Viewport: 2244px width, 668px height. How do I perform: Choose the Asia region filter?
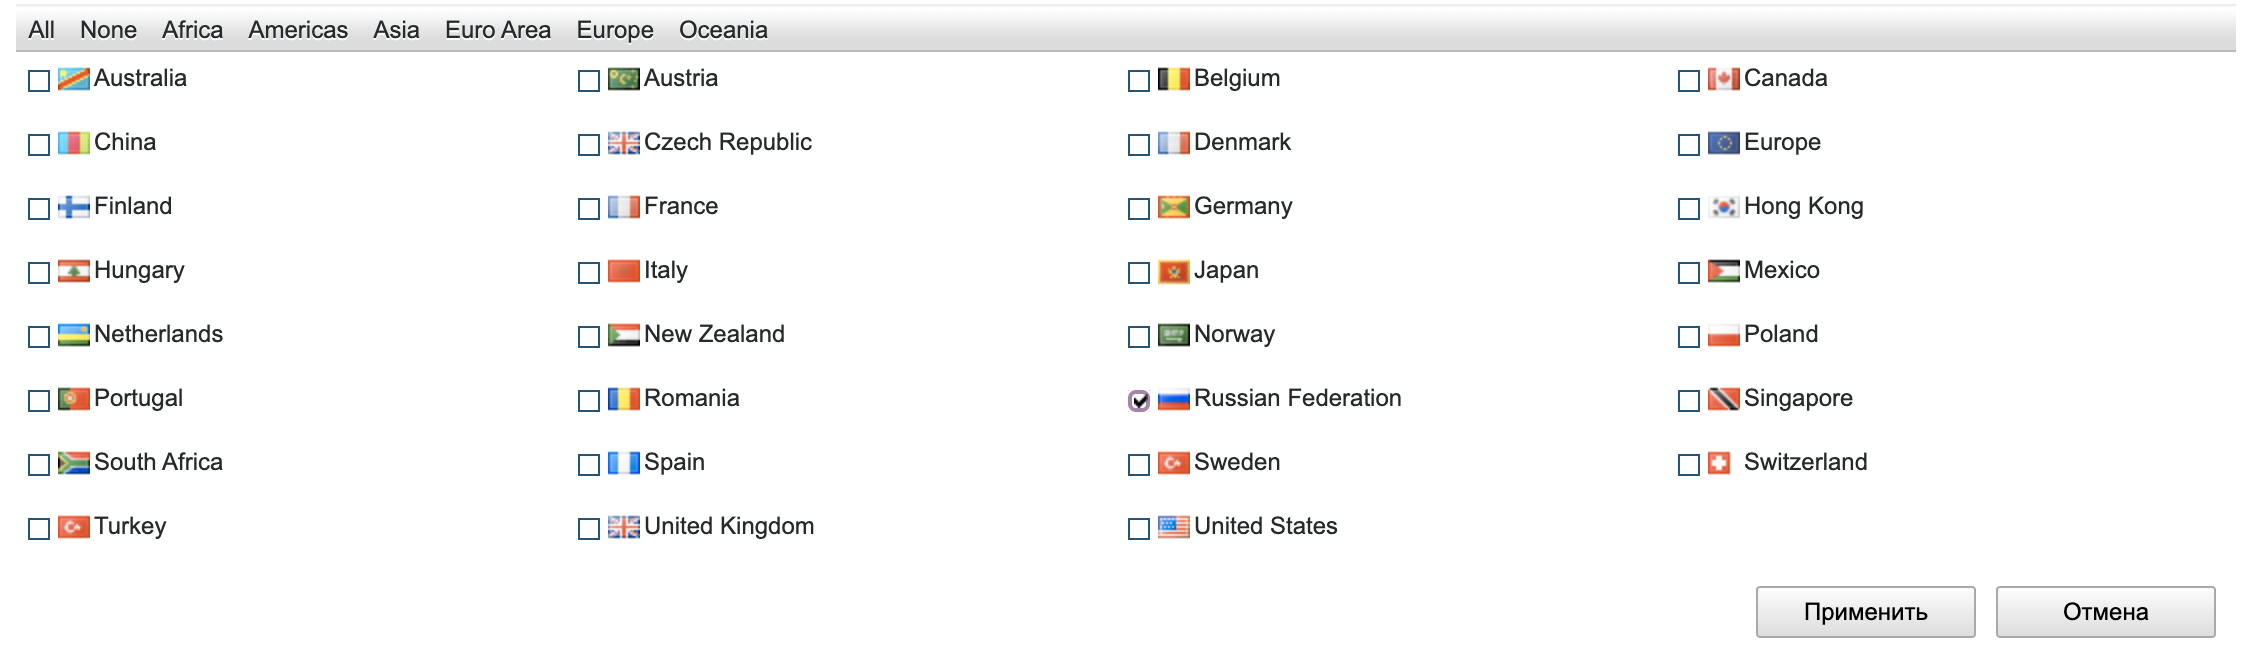click(396, 30)
